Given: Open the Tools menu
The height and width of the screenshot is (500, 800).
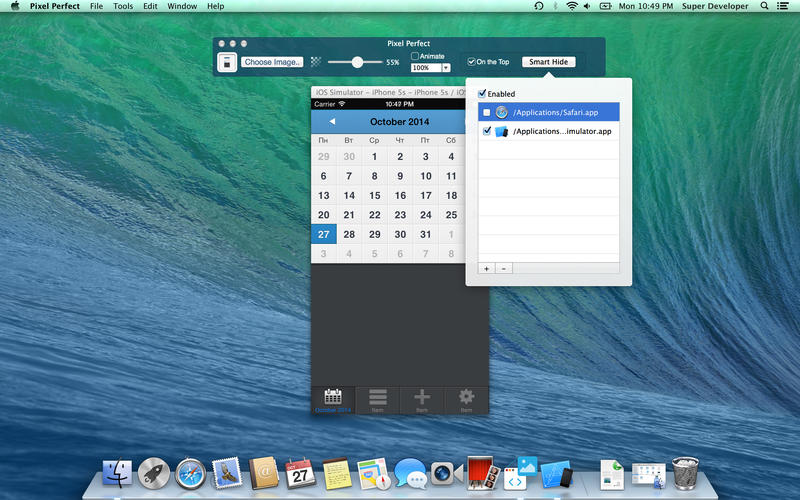Looking at the screenshot, I should coord(123,6).
